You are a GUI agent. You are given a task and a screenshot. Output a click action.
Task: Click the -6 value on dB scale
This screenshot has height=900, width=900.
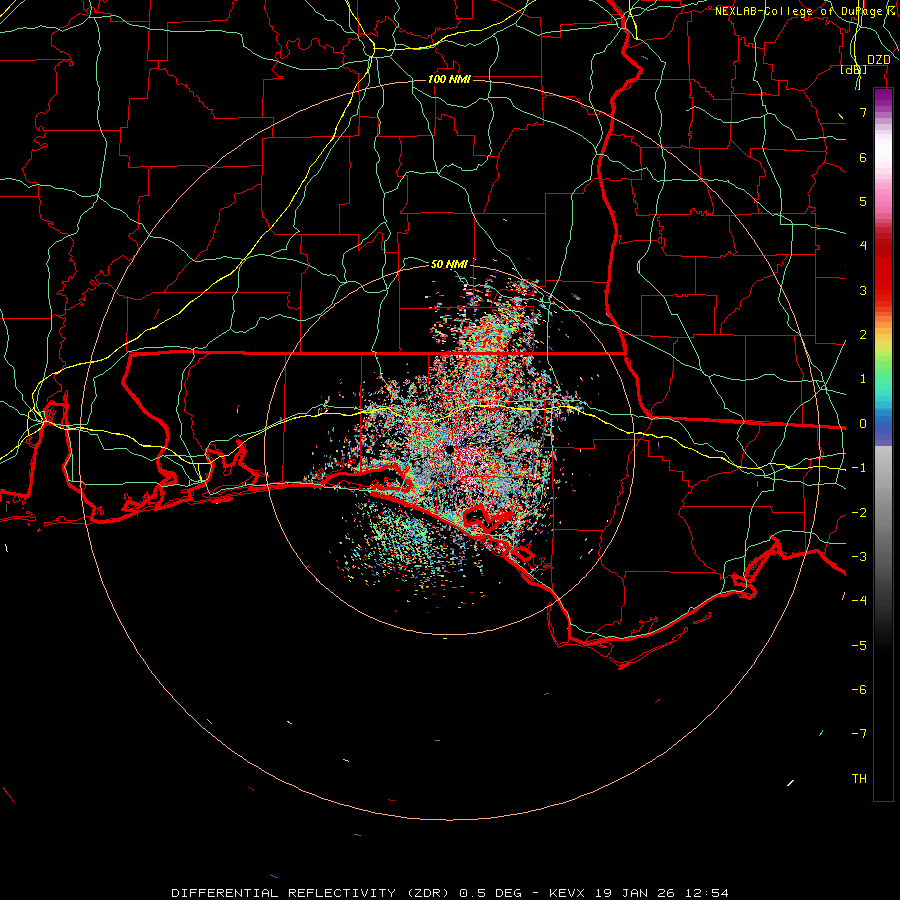click(x=859, y=690)
